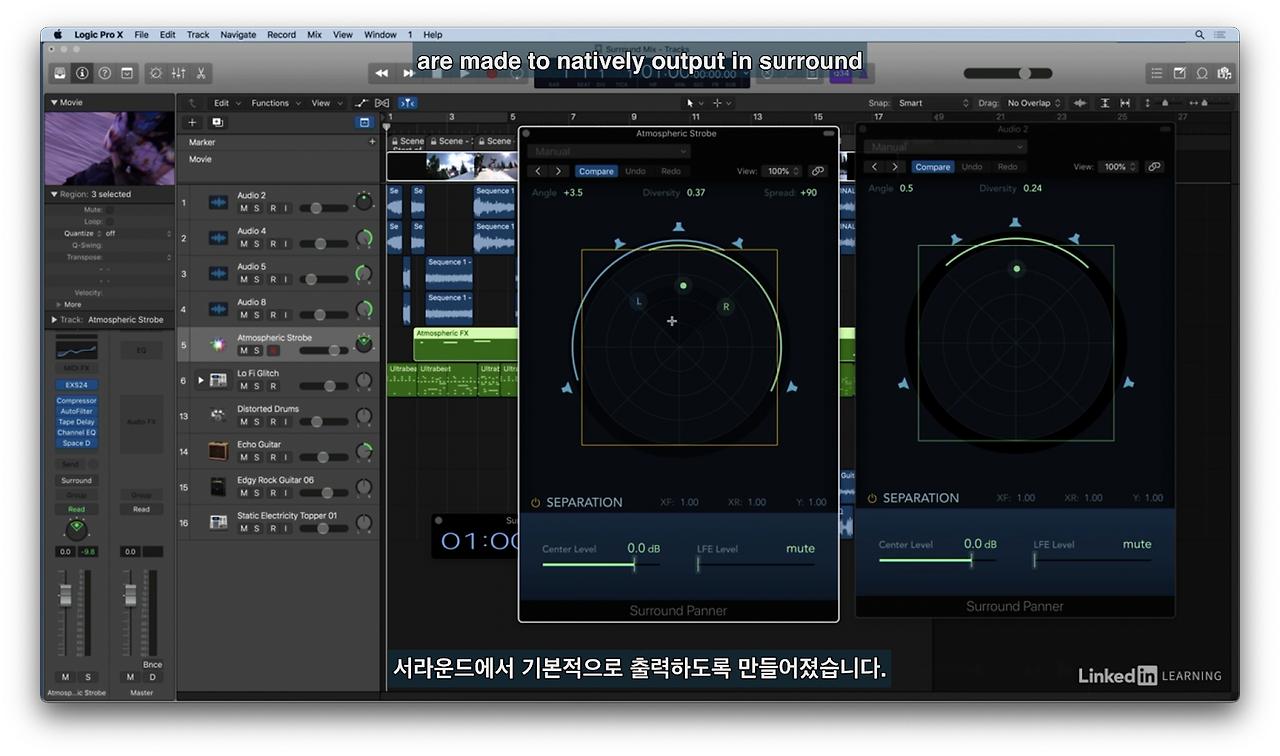Viewport: 1280px width, 756px height.
Task: Click the Audio 2 track waveform icon
Action: click(x=218, y=203)
